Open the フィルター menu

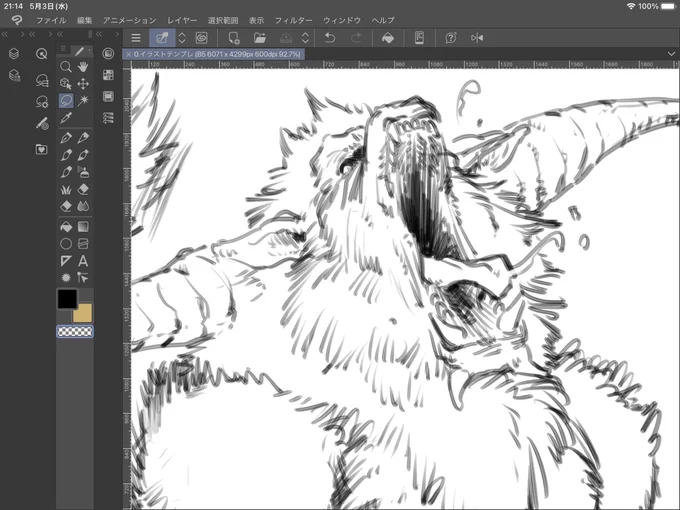[x=293, y=20]
